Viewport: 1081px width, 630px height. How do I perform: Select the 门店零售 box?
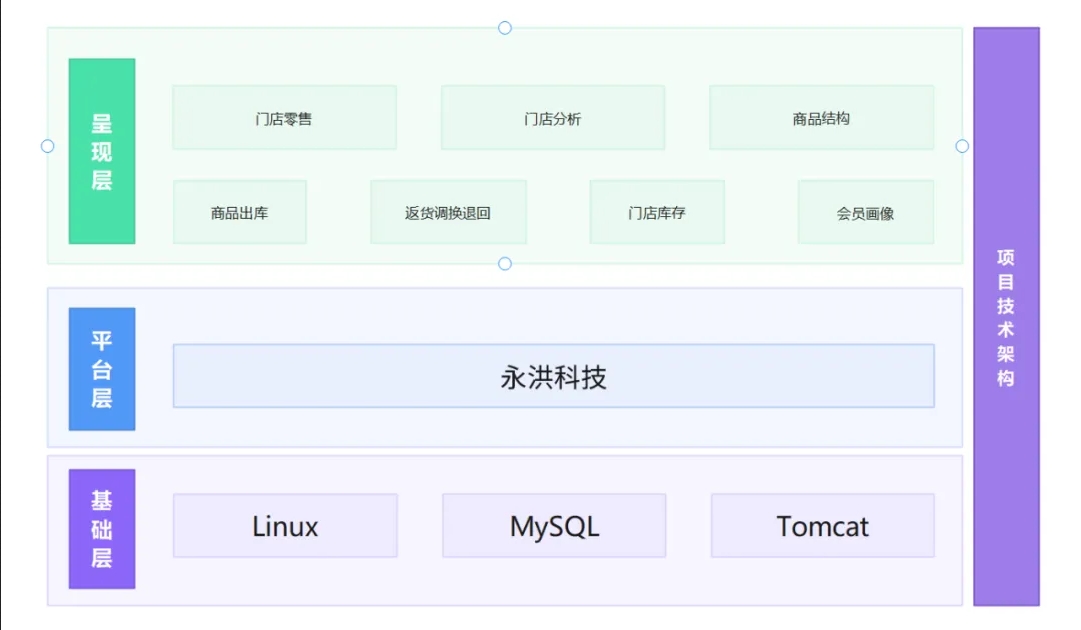[x=284, y=118]
